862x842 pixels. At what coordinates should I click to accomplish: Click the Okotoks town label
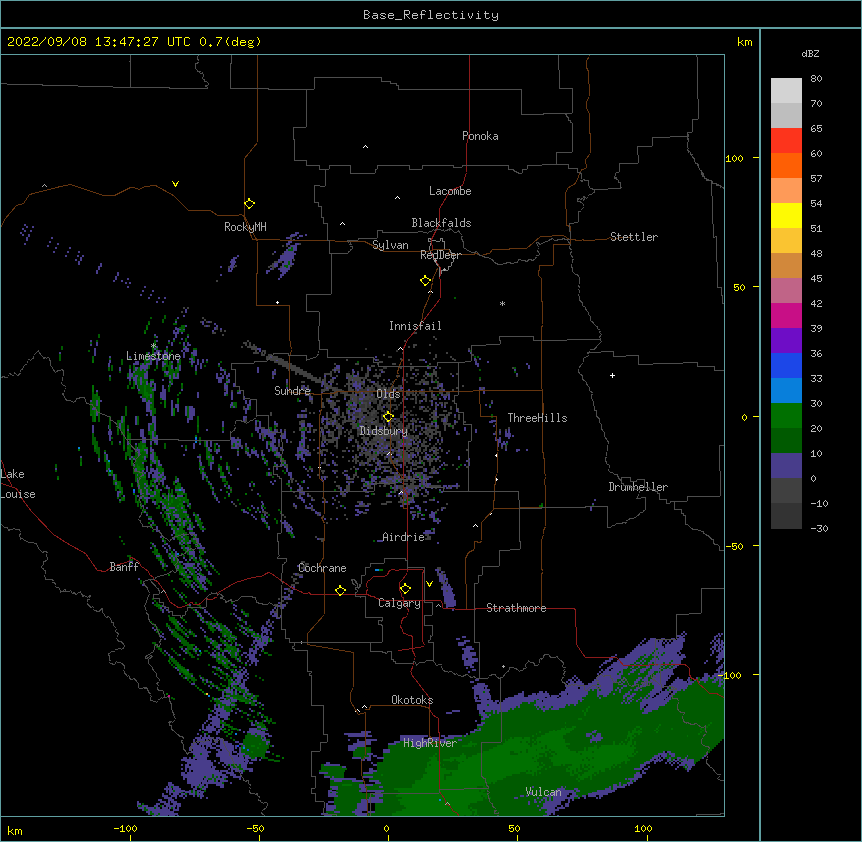click(x=412, y=700)
